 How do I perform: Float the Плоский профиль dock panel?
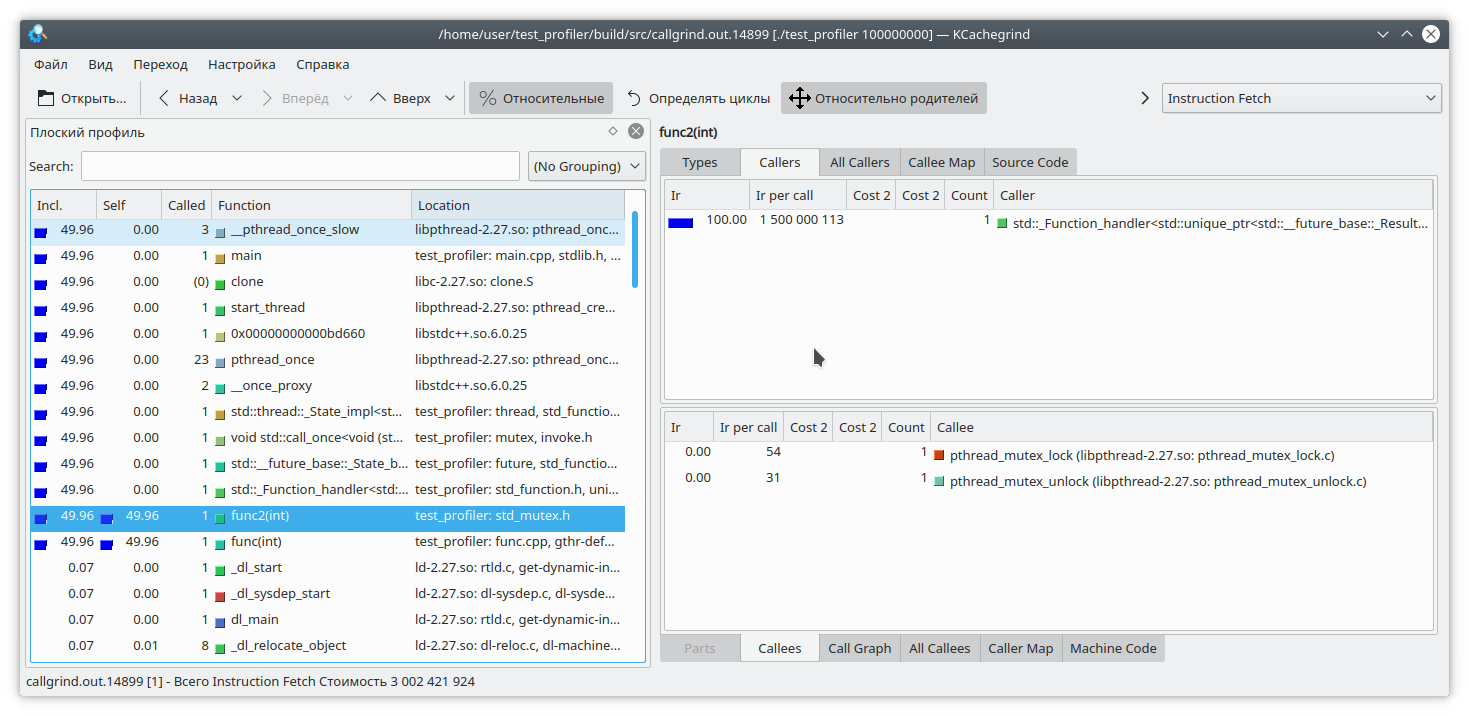[613, 131]
